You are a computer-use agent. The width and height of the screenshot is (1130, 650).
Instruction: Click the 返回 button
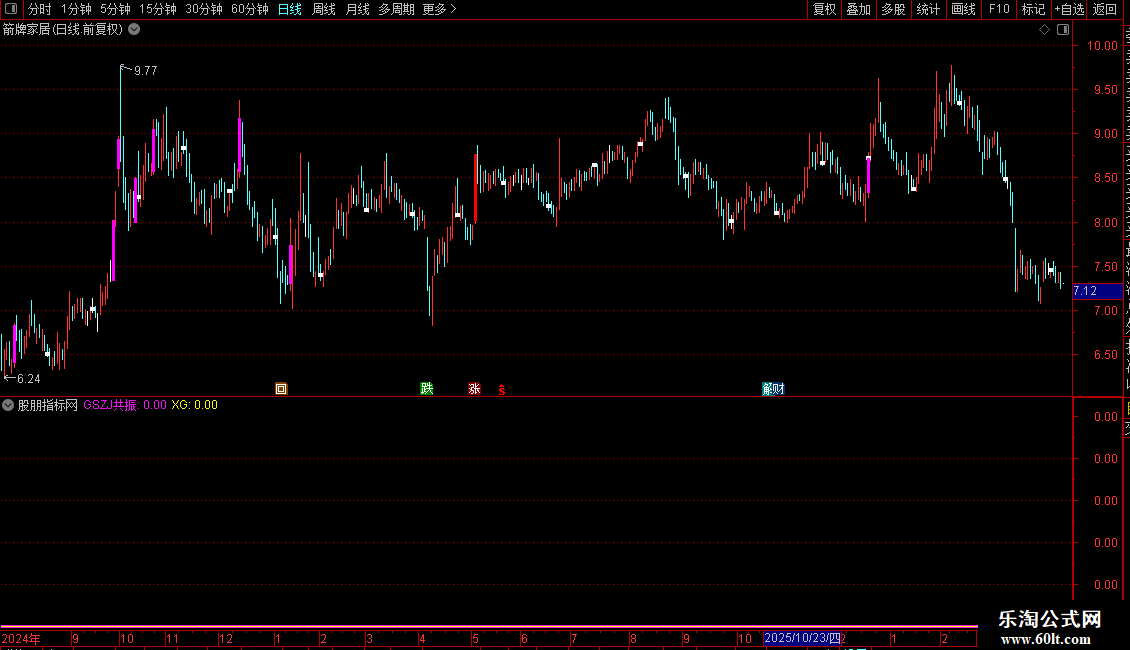coord(1104,9)
